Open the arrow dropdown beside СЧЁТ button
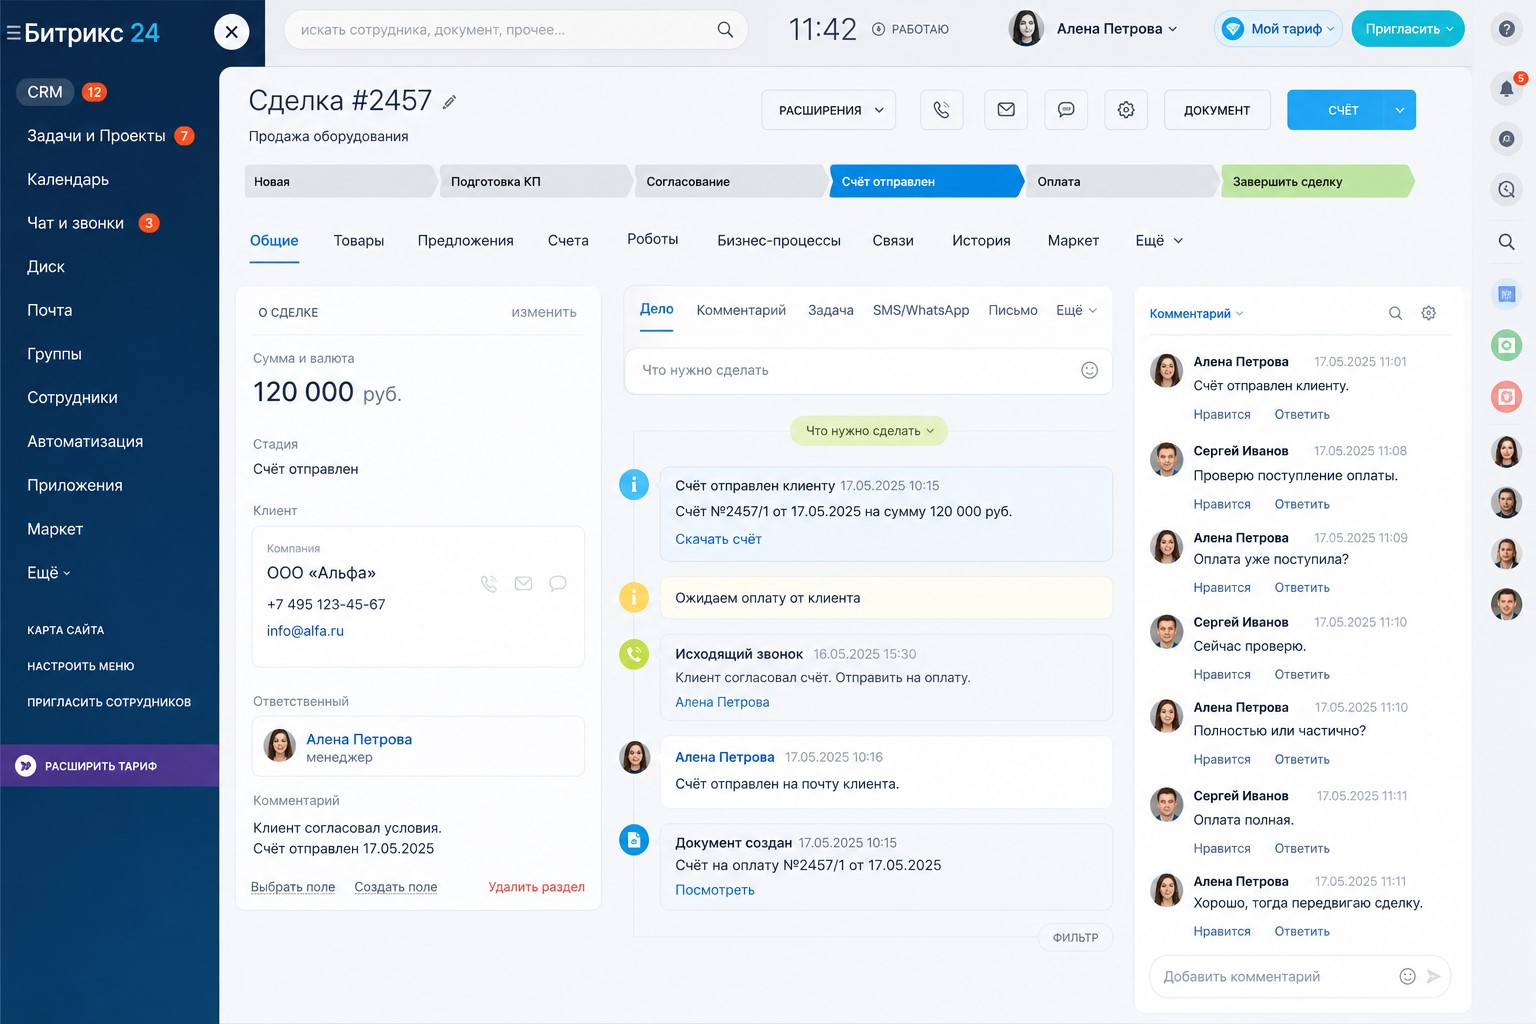The width and height of the screenshot is (1536, 1024). [x=1399, y=110]
